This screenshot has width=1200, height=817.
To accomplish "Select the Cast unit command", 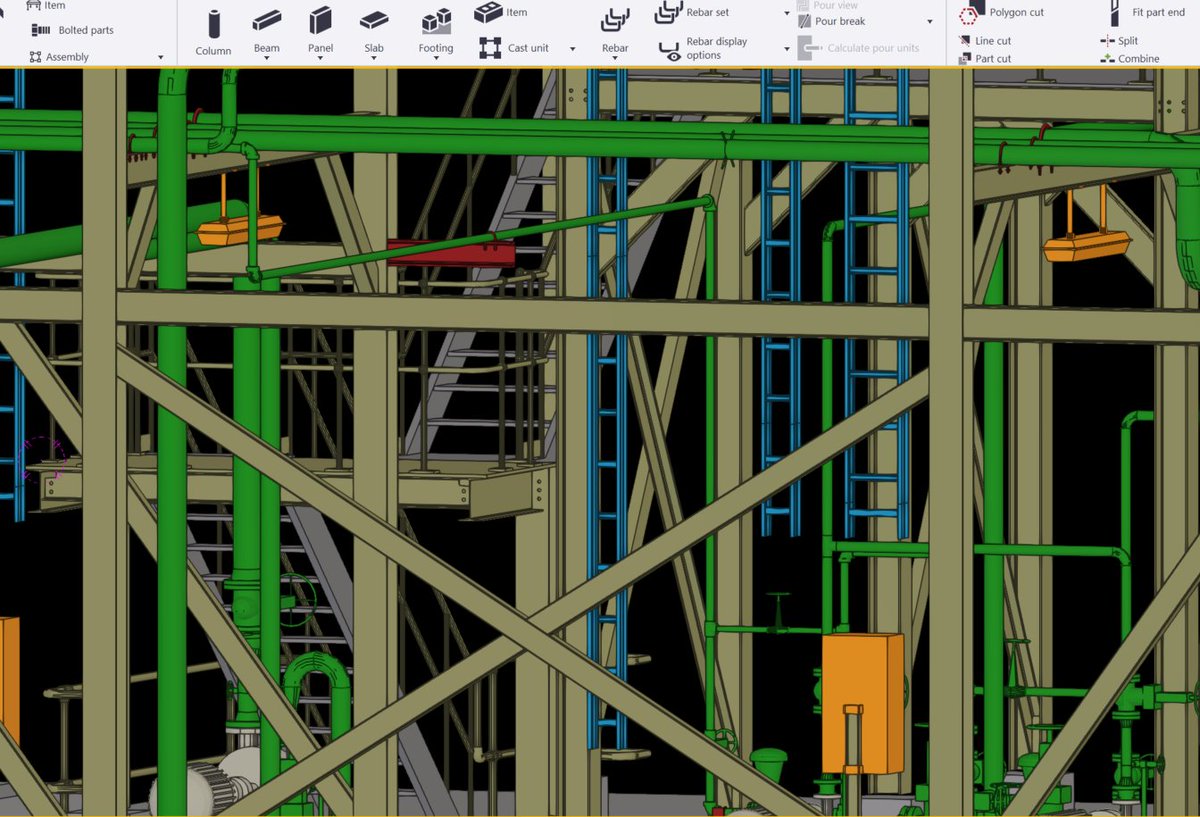I will pyautogui.click(x=515, y=48).
